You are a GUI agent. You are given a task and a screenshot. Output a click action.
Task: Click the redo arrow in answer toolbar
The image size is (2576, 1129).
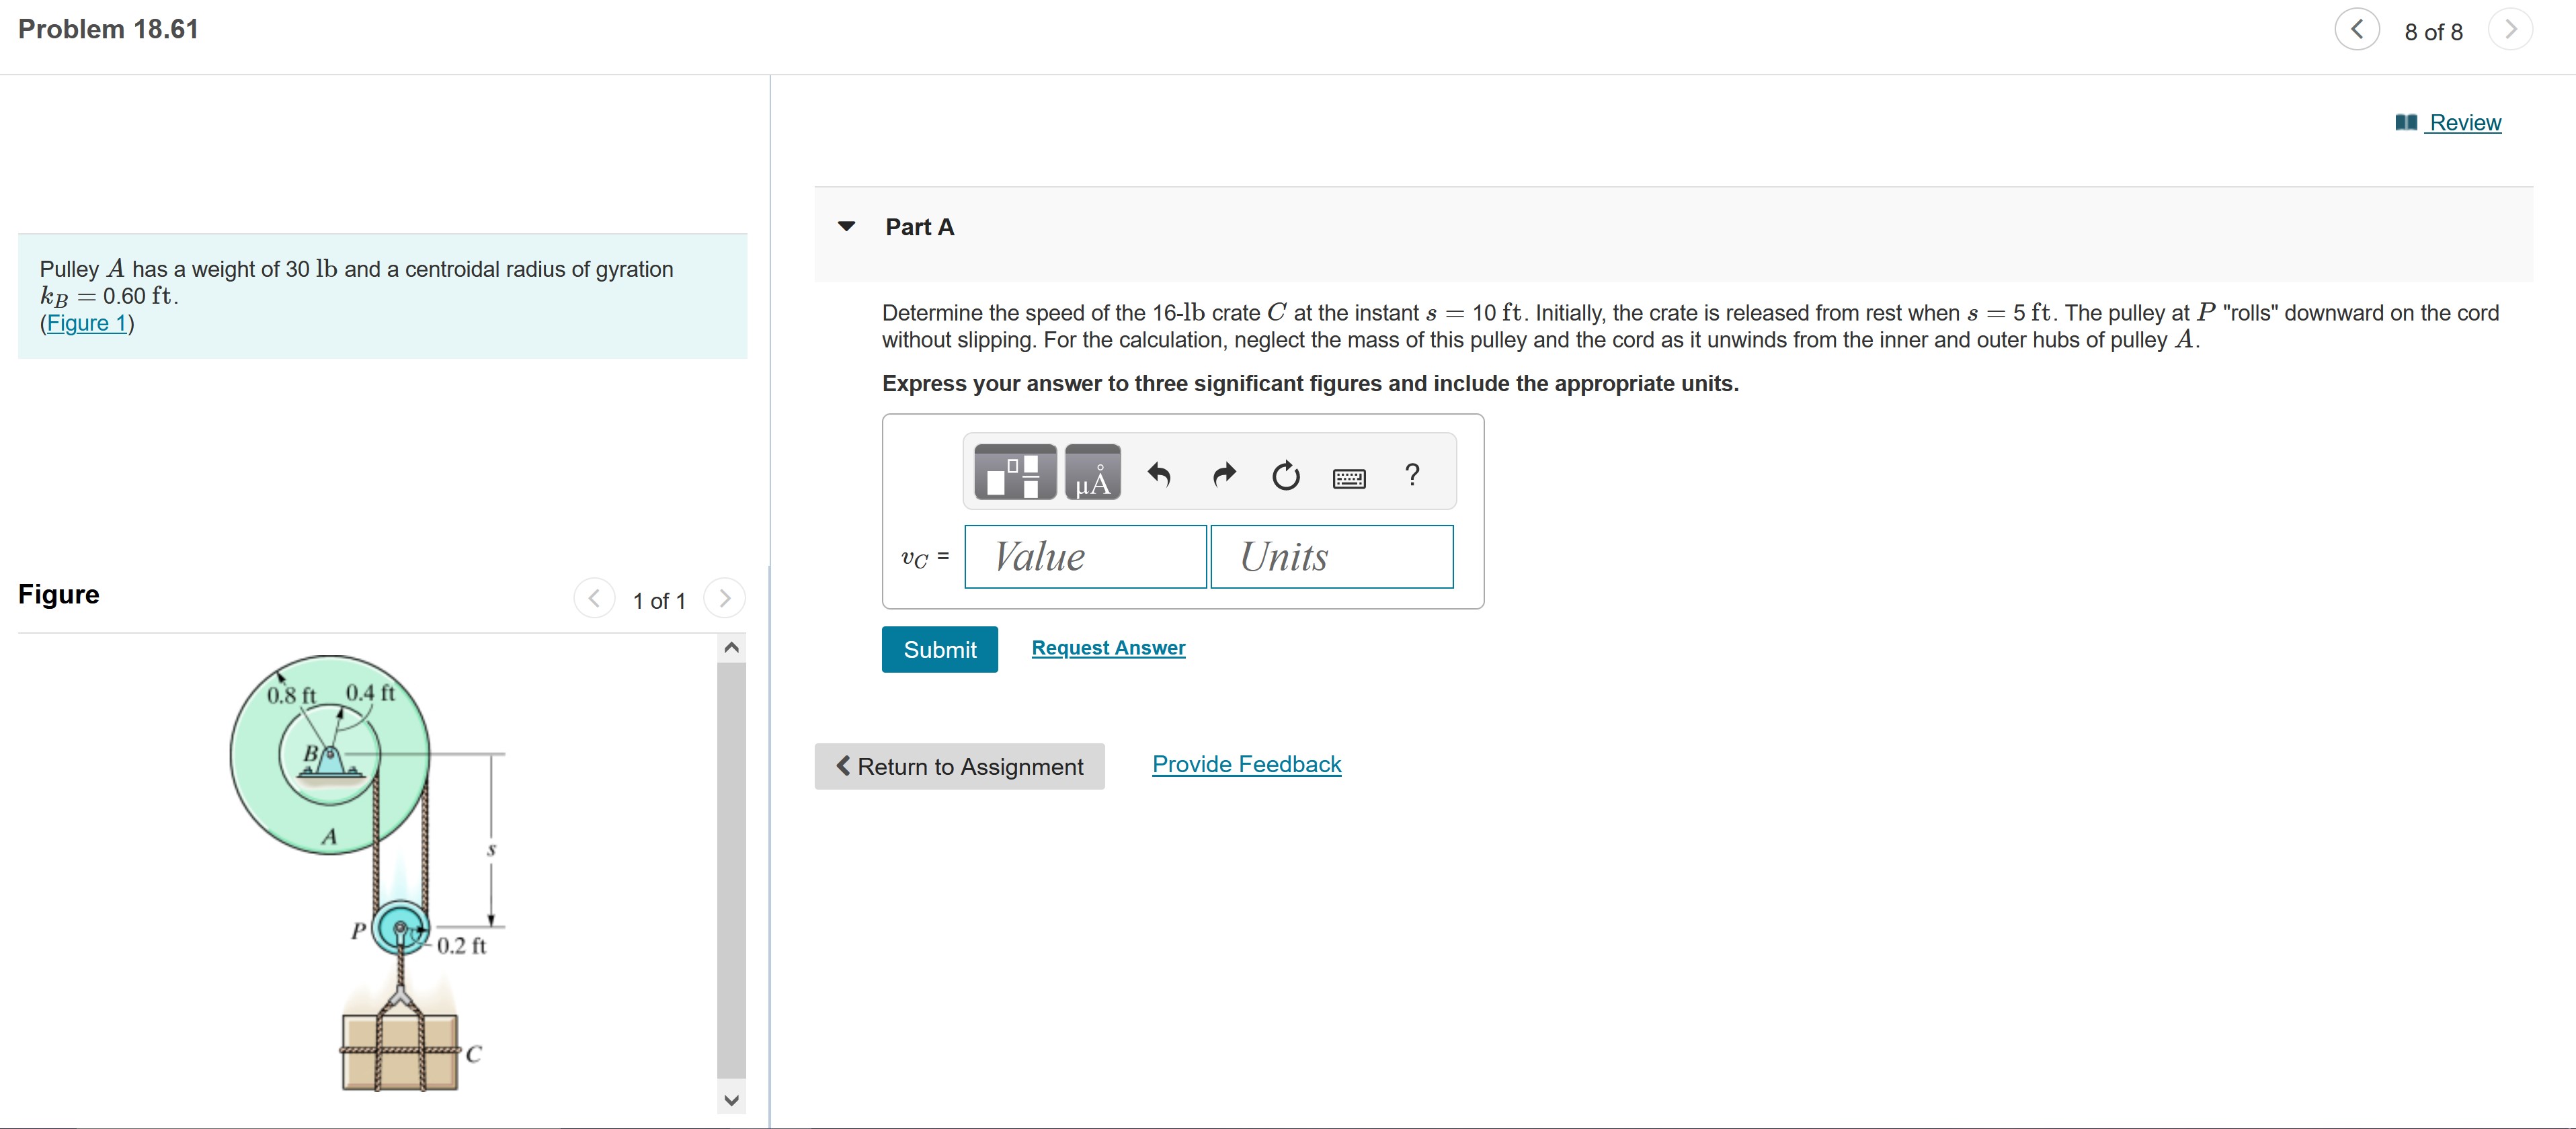1224,474
